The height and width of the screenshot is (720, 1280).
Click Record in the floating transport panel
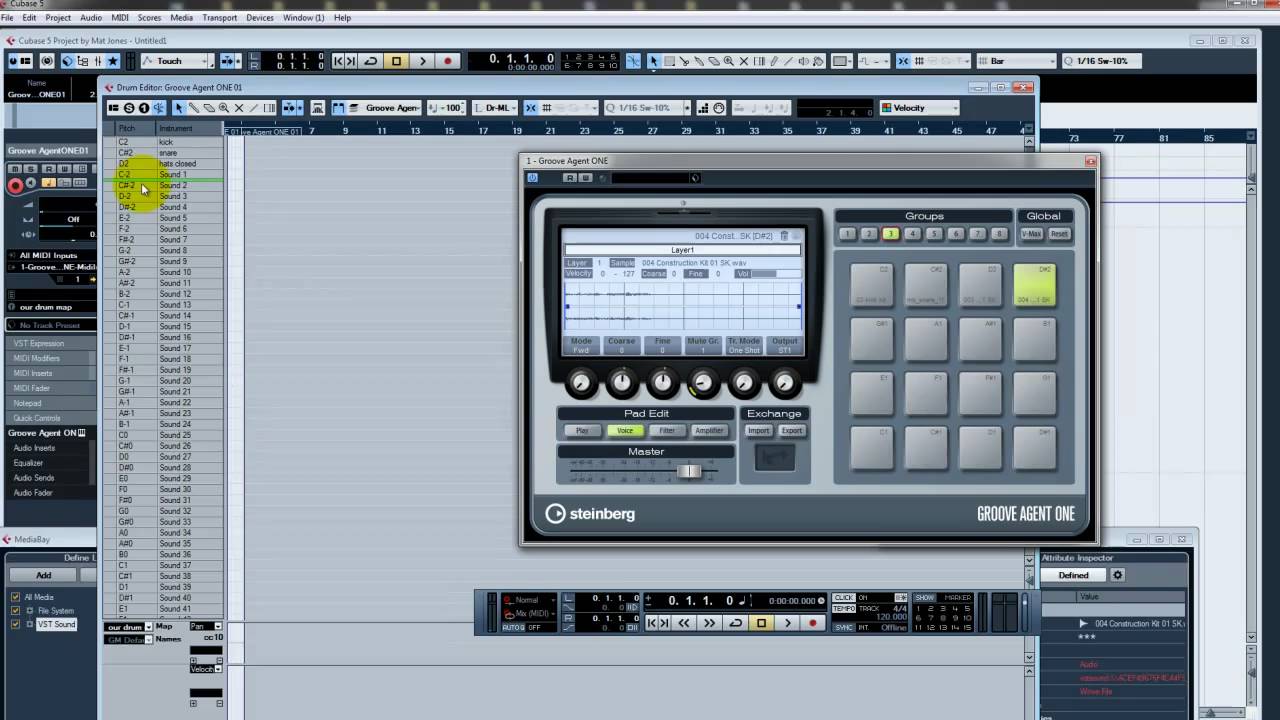click(813, 623)
